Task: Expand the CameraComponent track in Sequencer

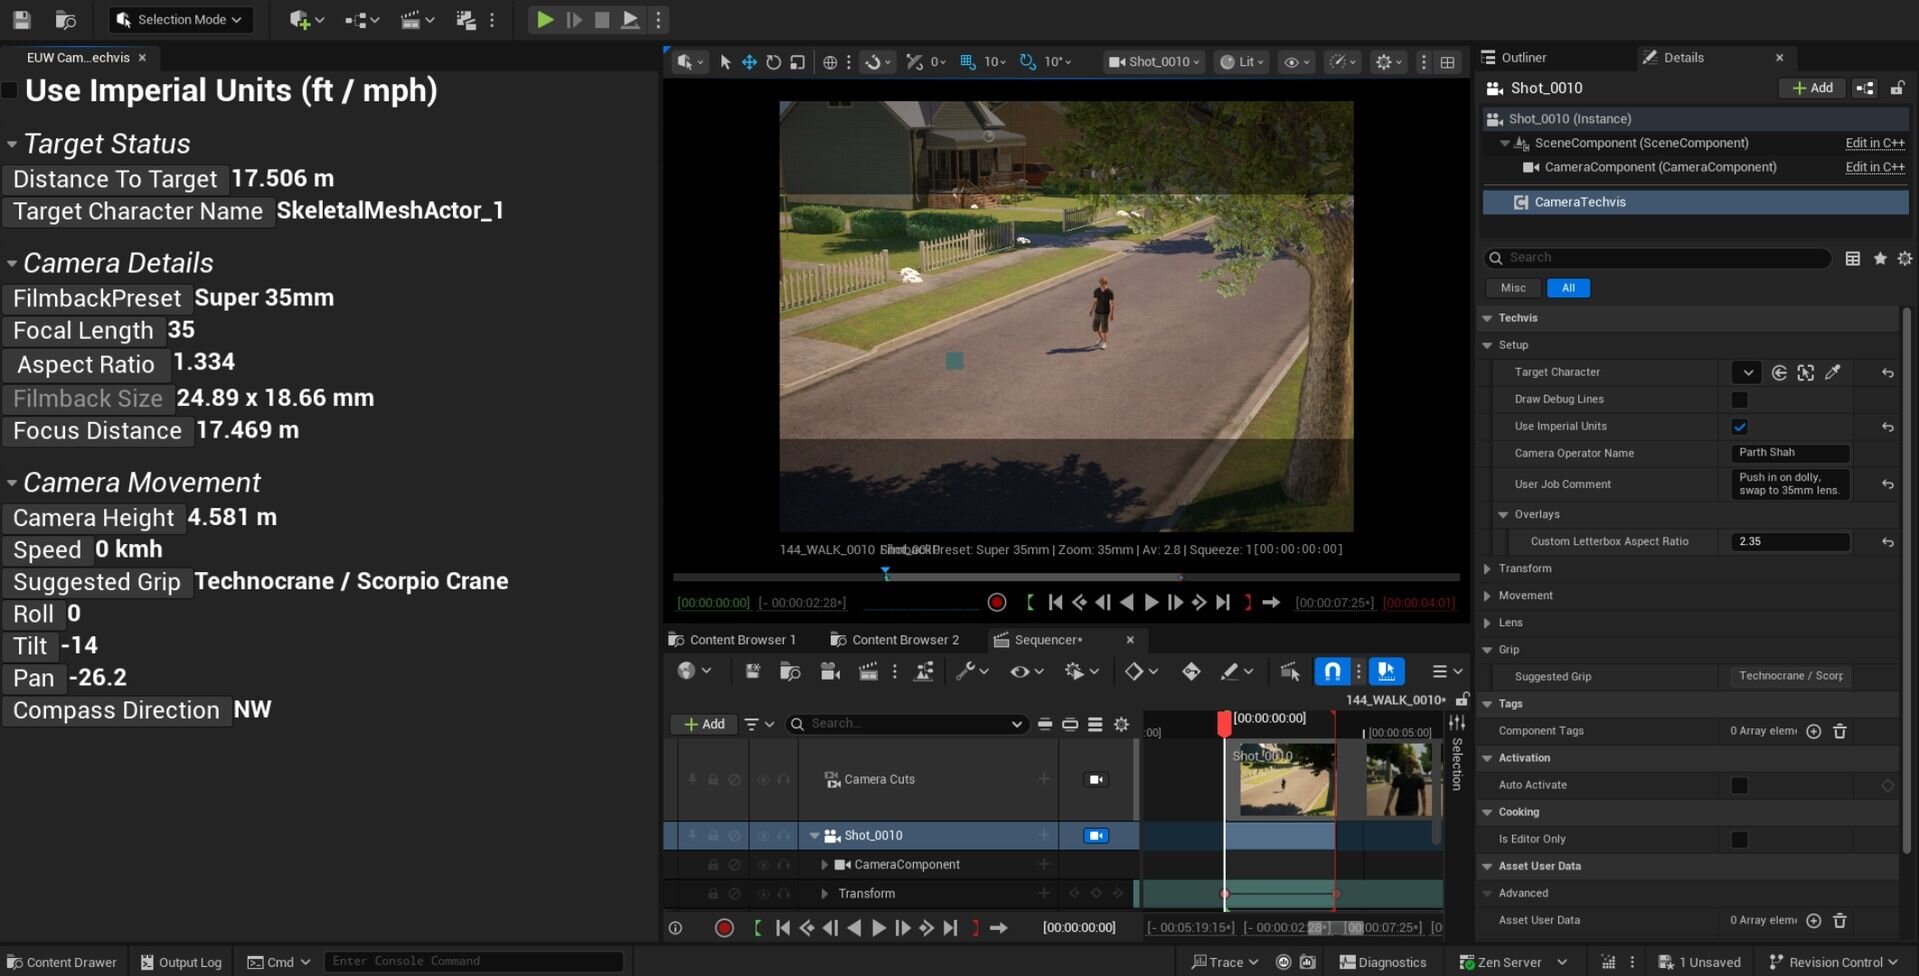Action: coord(824,865)
